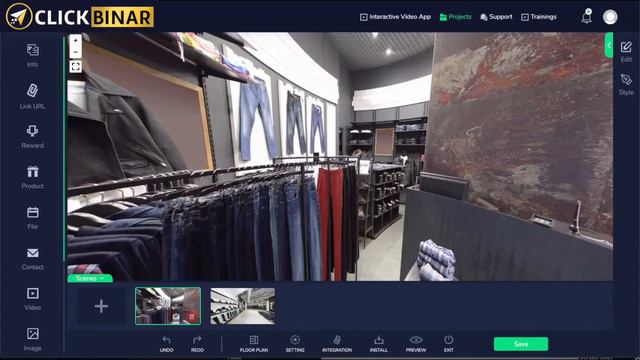Select the File tool

[x=33, y=218]
